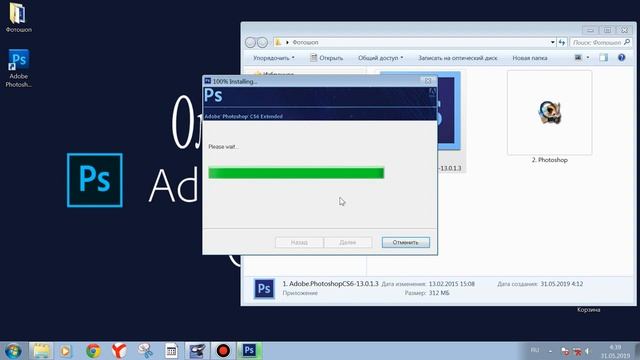The image size is (640, 360).
Task: Maximize the Explorer window
Action: point(607,30)
